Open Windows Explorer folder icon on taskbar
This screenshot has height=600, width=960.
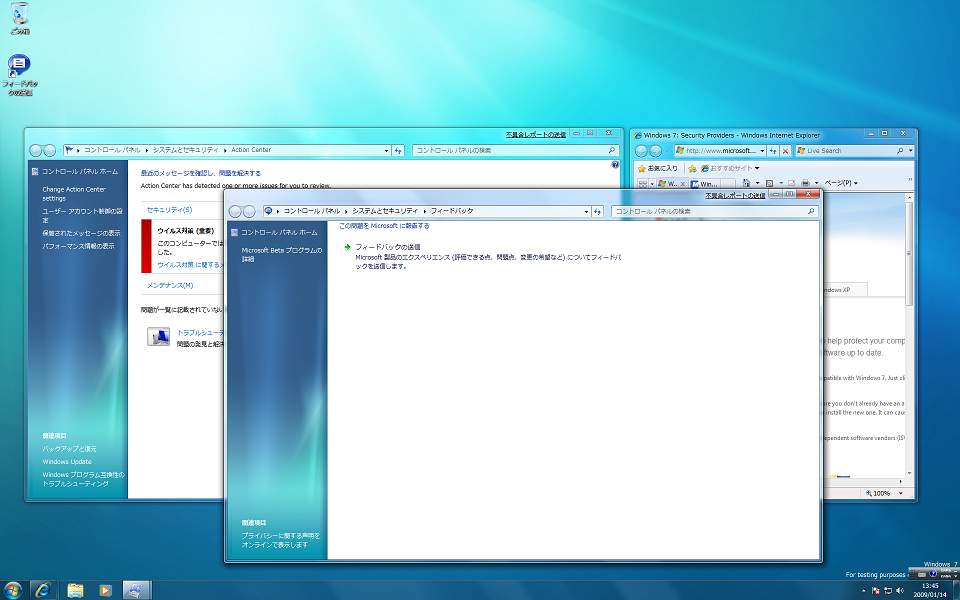coord(75,590)
